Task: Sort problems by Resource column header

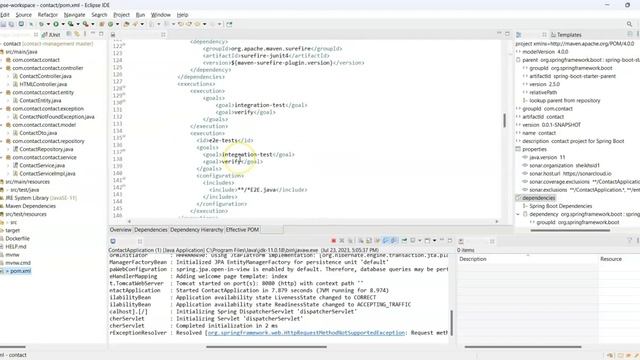Action: click(611, 259)
